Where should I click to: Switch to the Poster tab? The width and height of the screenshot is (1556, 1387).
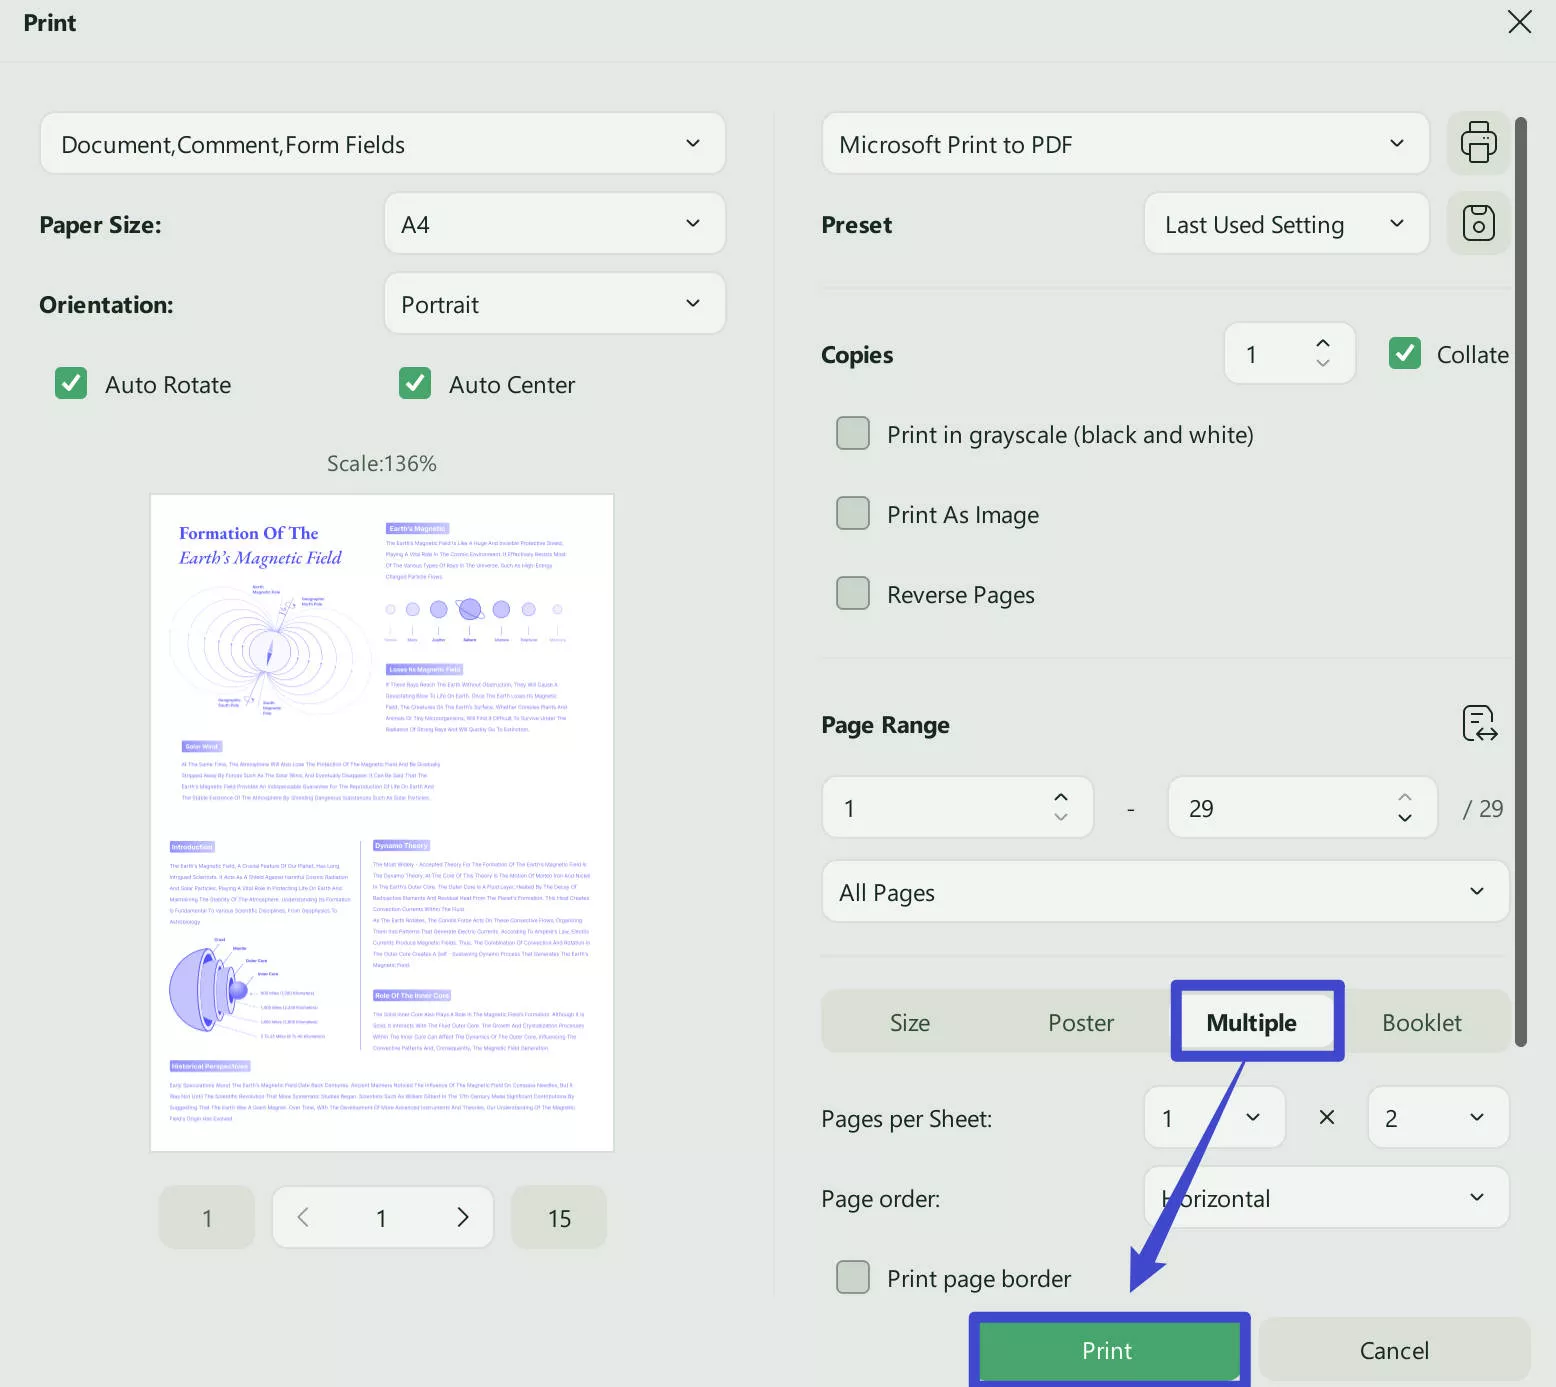pyautogui.click(x=1081, y=1022)
